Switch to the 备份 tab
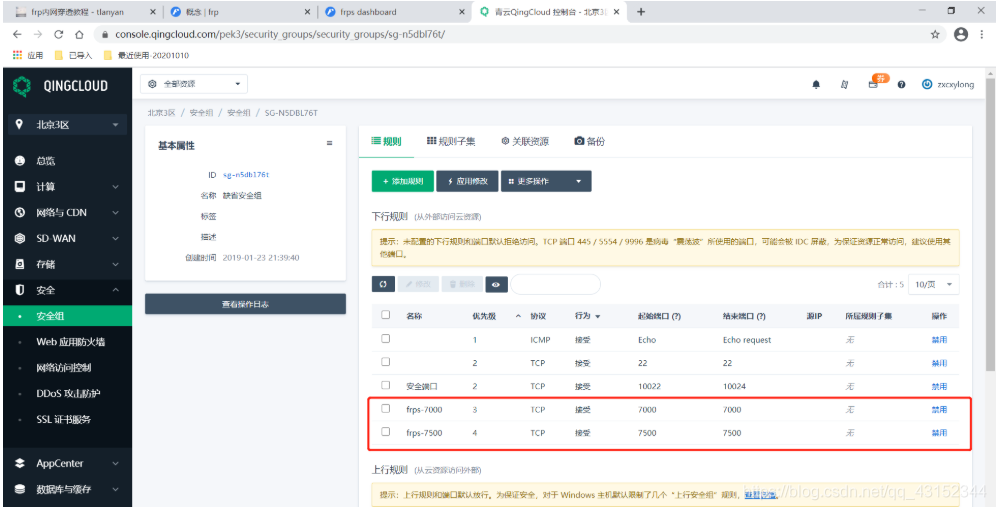Viewport: 996px width, 510px height. tap(589, 142)
